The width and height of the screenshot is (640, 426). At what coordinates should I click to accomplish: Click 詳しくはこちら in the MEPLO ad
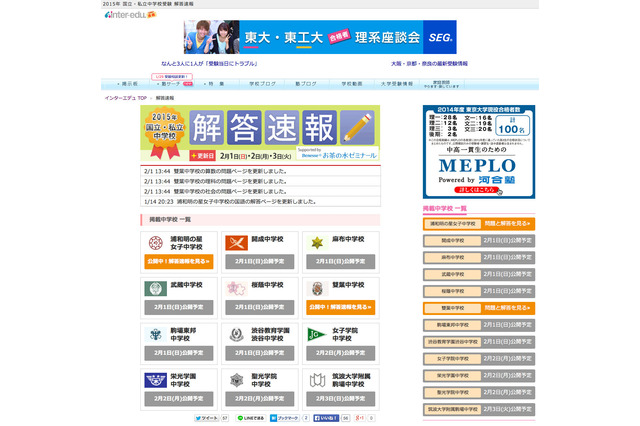(x=477, y=190)
